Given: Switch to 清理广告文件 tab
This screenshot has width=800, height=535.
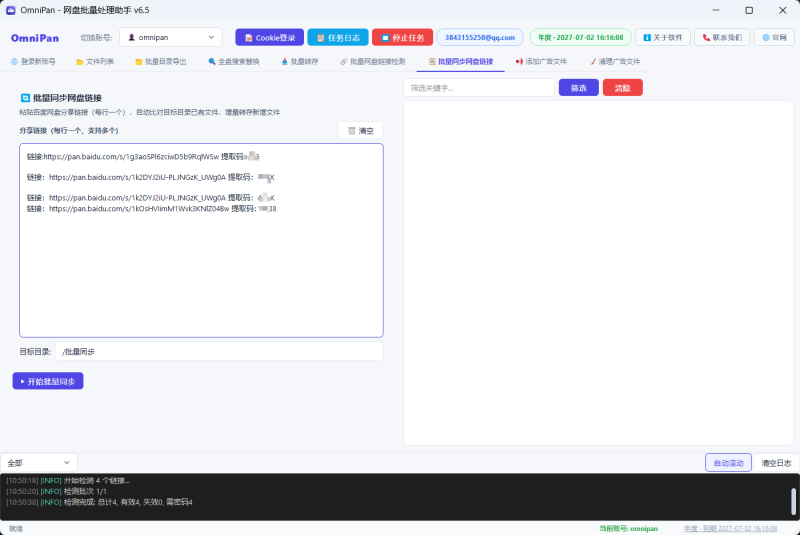Looking at the screenshot, I should [x=615, y=61].
